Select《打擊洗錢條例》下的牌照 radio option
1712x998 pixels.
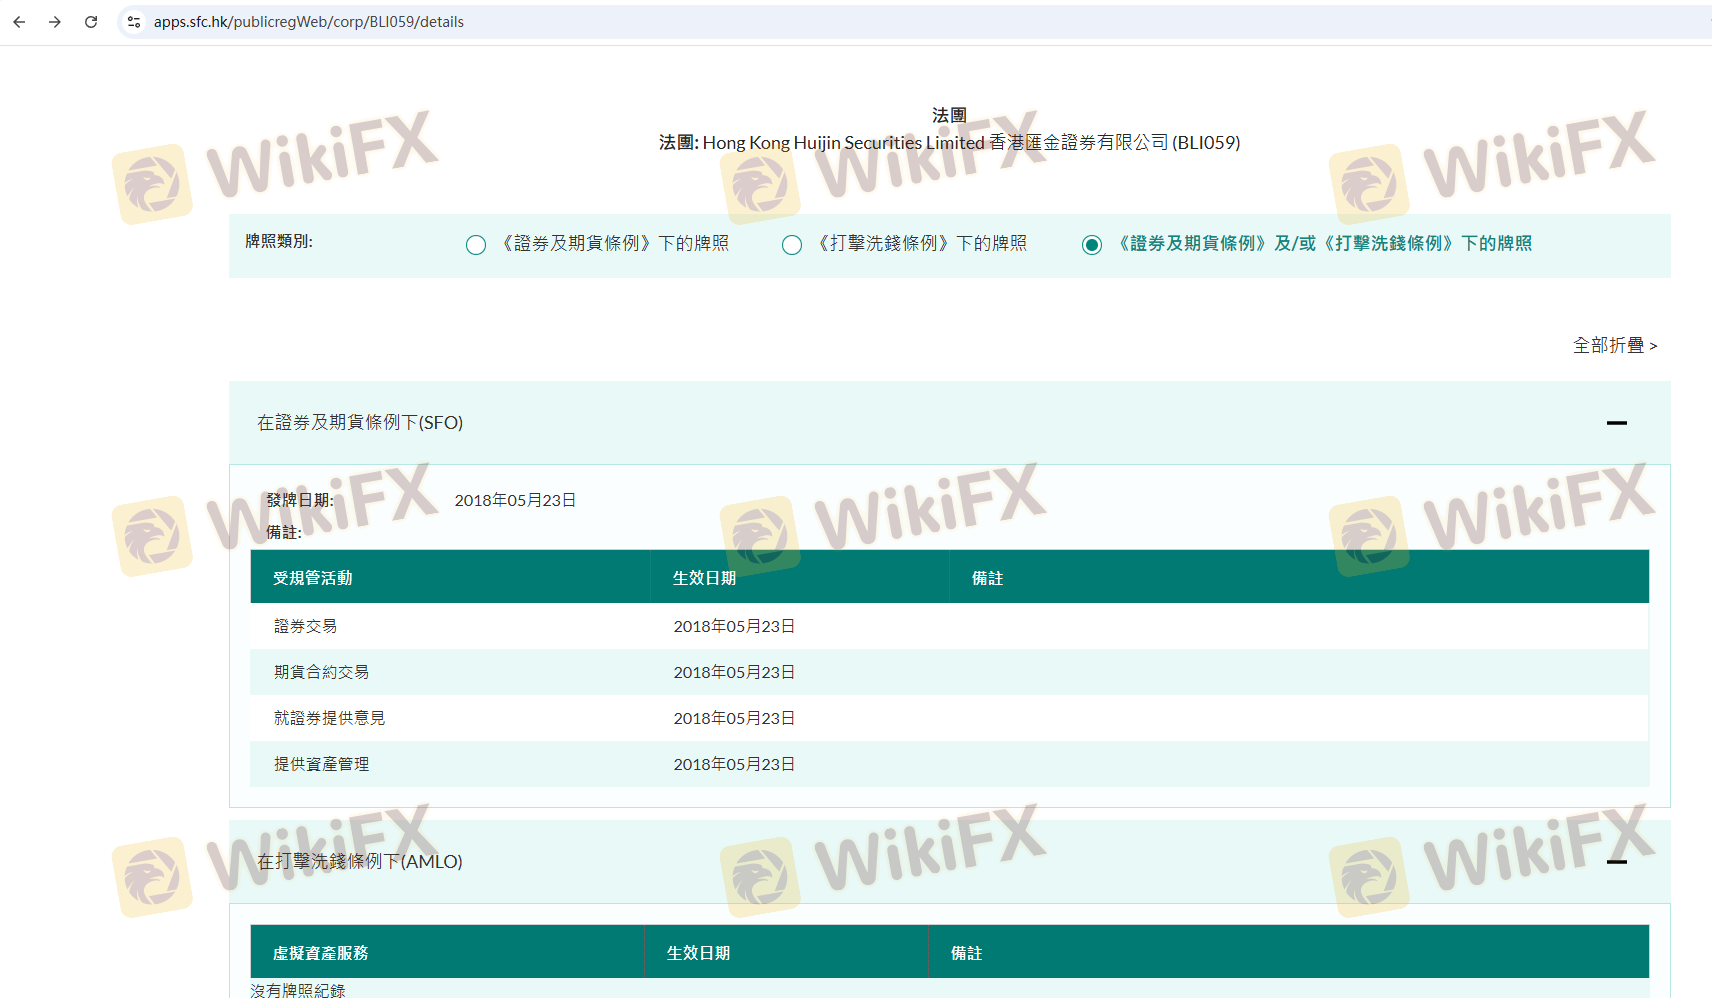[792, 245]
